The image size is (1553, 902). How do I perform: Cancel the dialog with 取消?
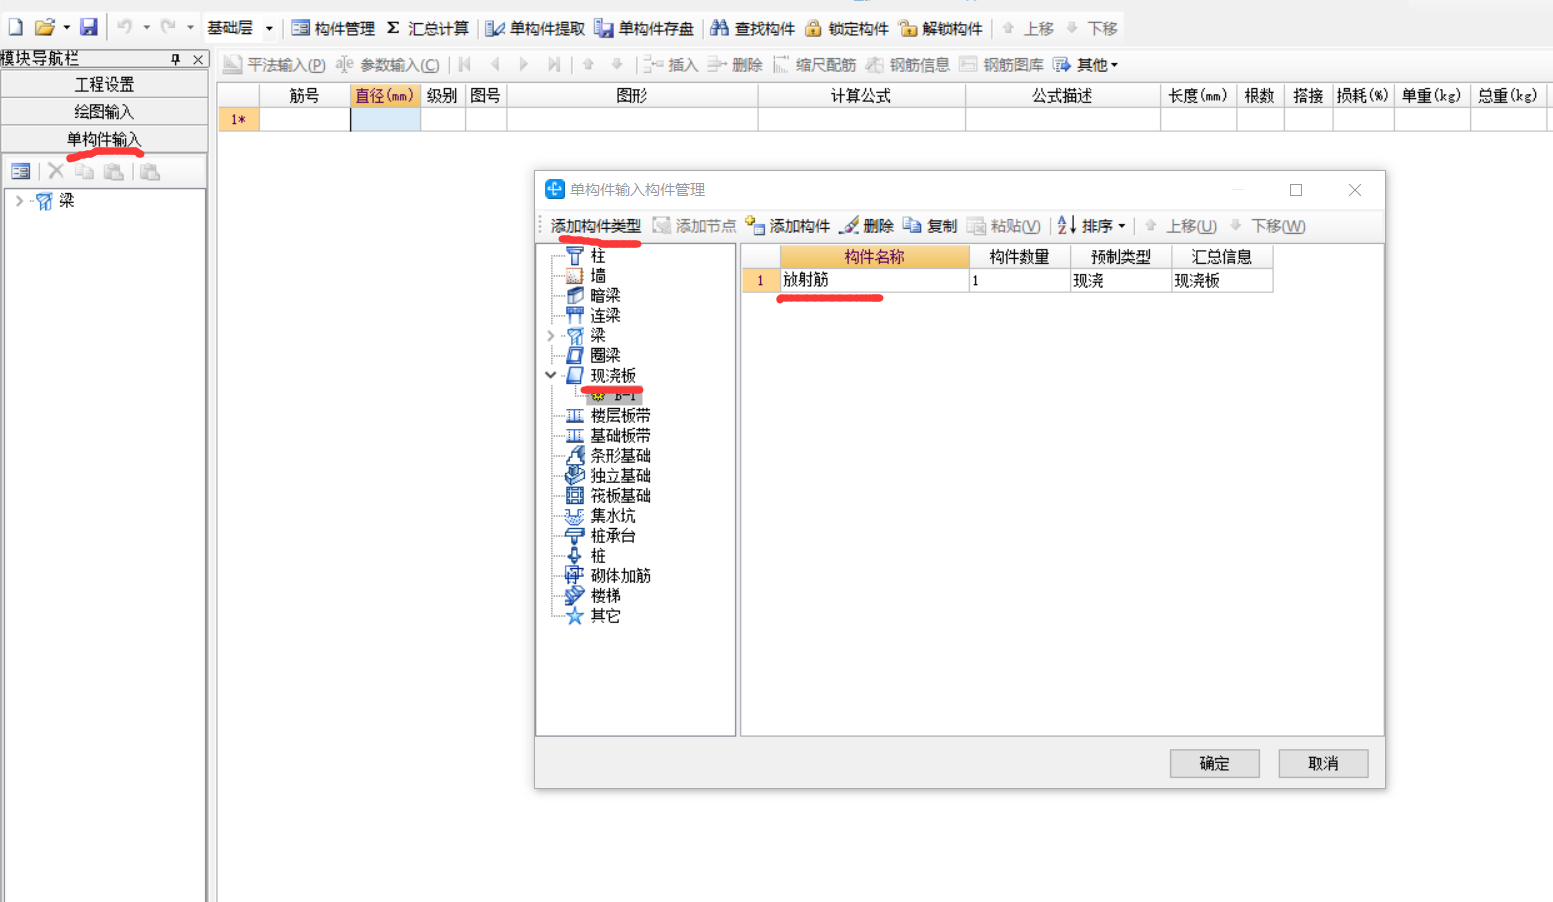[1323, 763]
